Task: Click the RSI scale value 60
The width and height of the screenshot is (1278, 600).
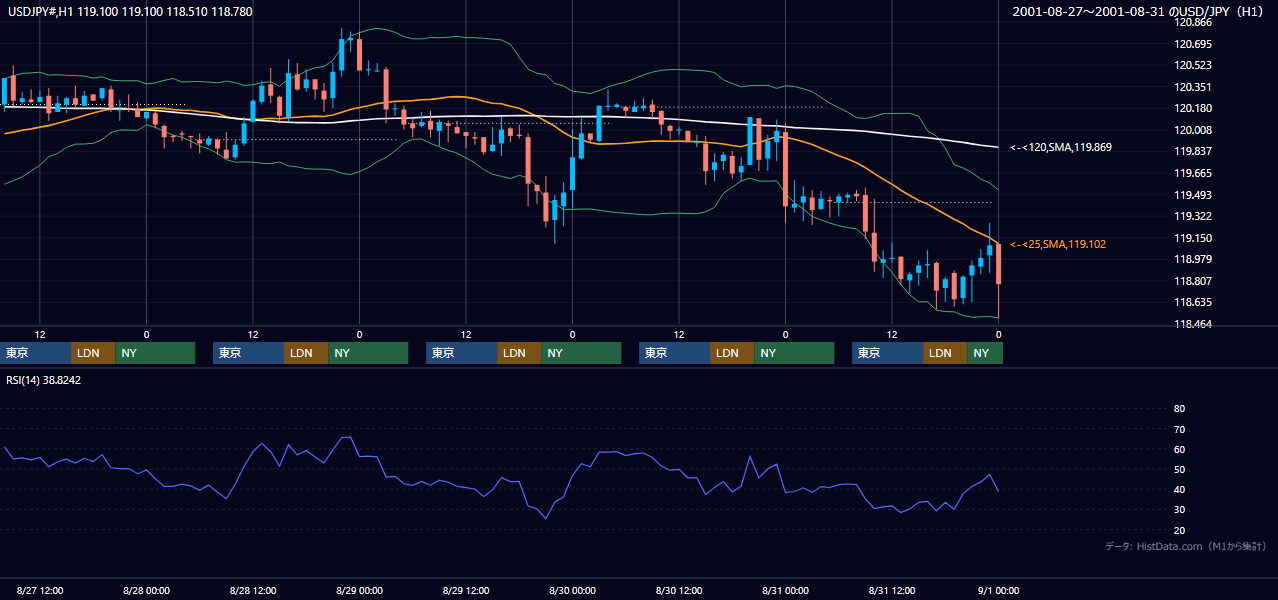Action: 1180,449
